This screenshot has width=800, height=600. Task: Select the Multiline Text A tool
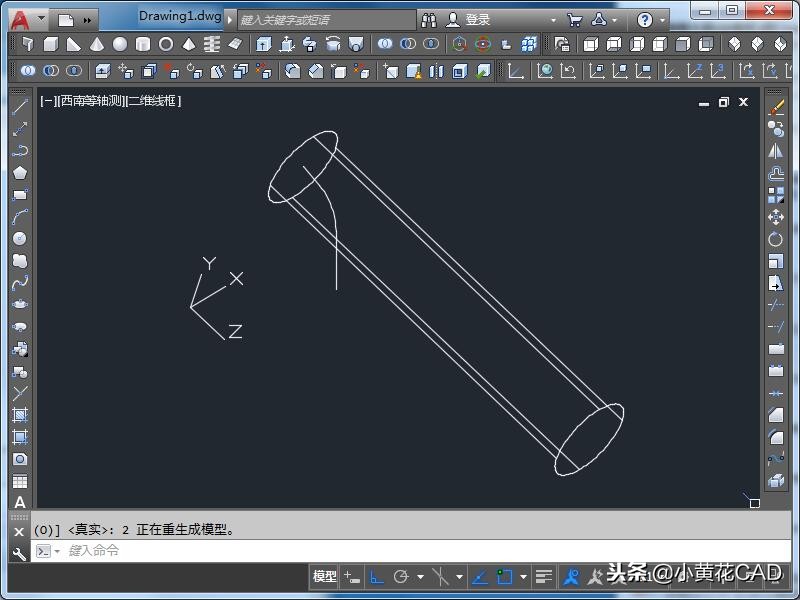coord(19,503)
